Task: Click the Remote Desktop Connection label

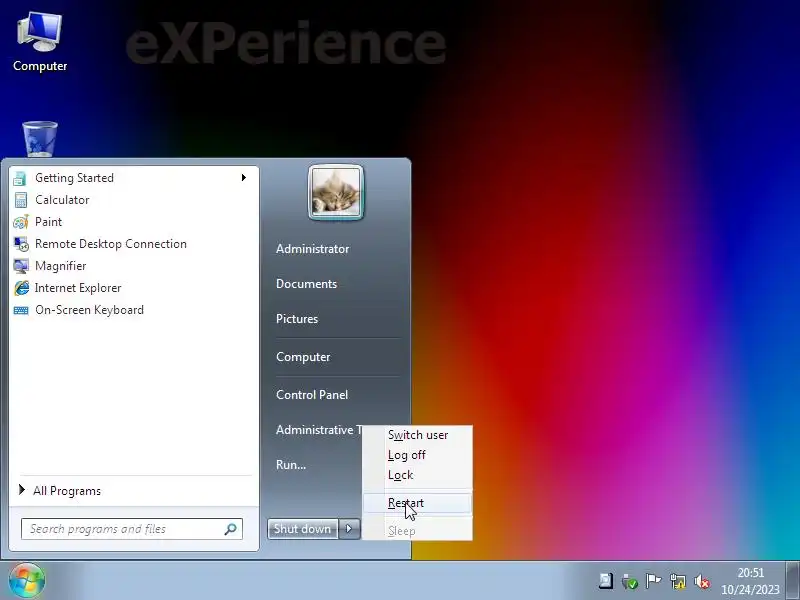Action: tap(111, 244)
